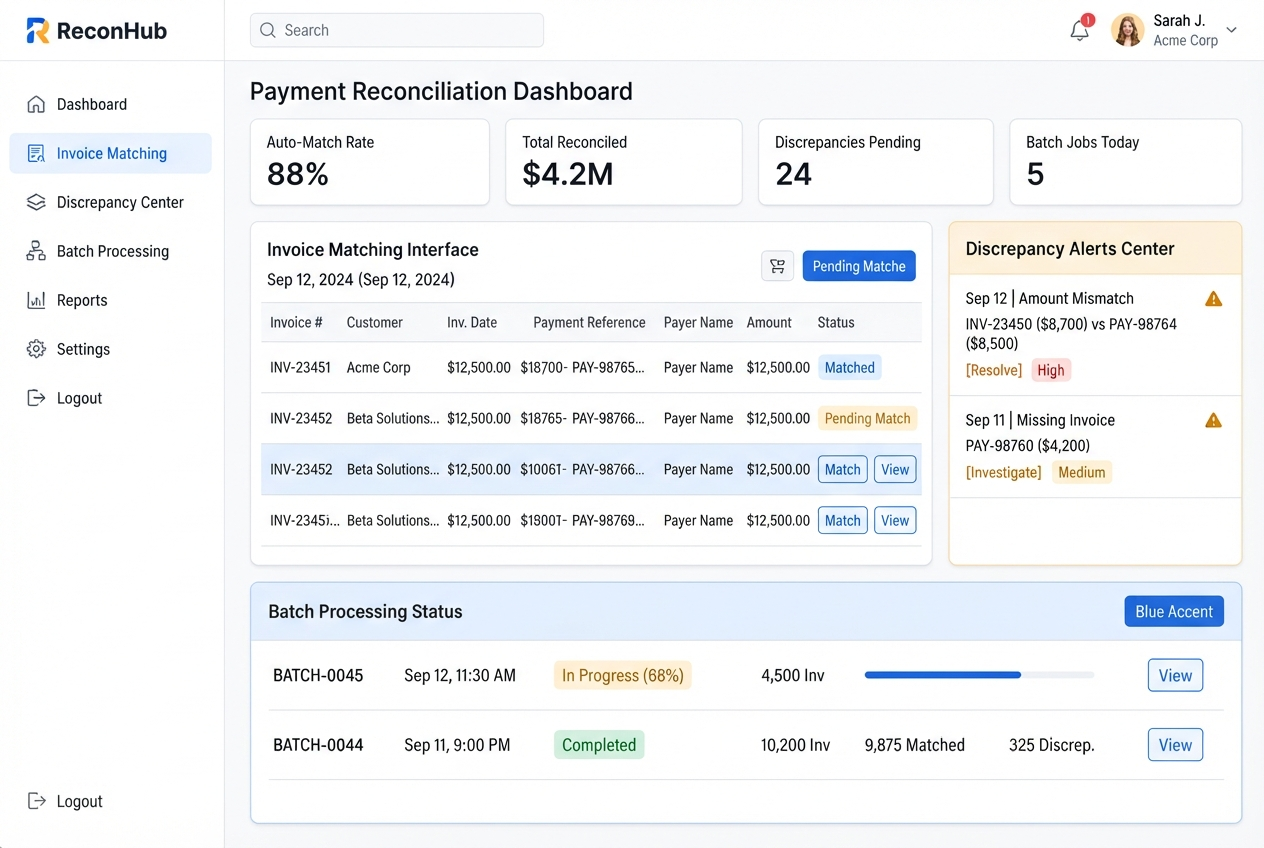The width and height of the screenshot is (1264, 848).
Task: Click the cart icon beside Pending Matche
Action: [778, 266]
